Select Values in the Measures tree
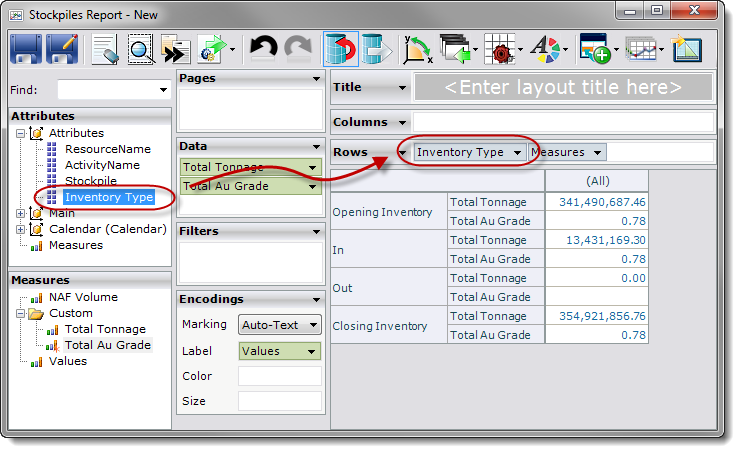The image size is (740, 453). click(68, 361)
